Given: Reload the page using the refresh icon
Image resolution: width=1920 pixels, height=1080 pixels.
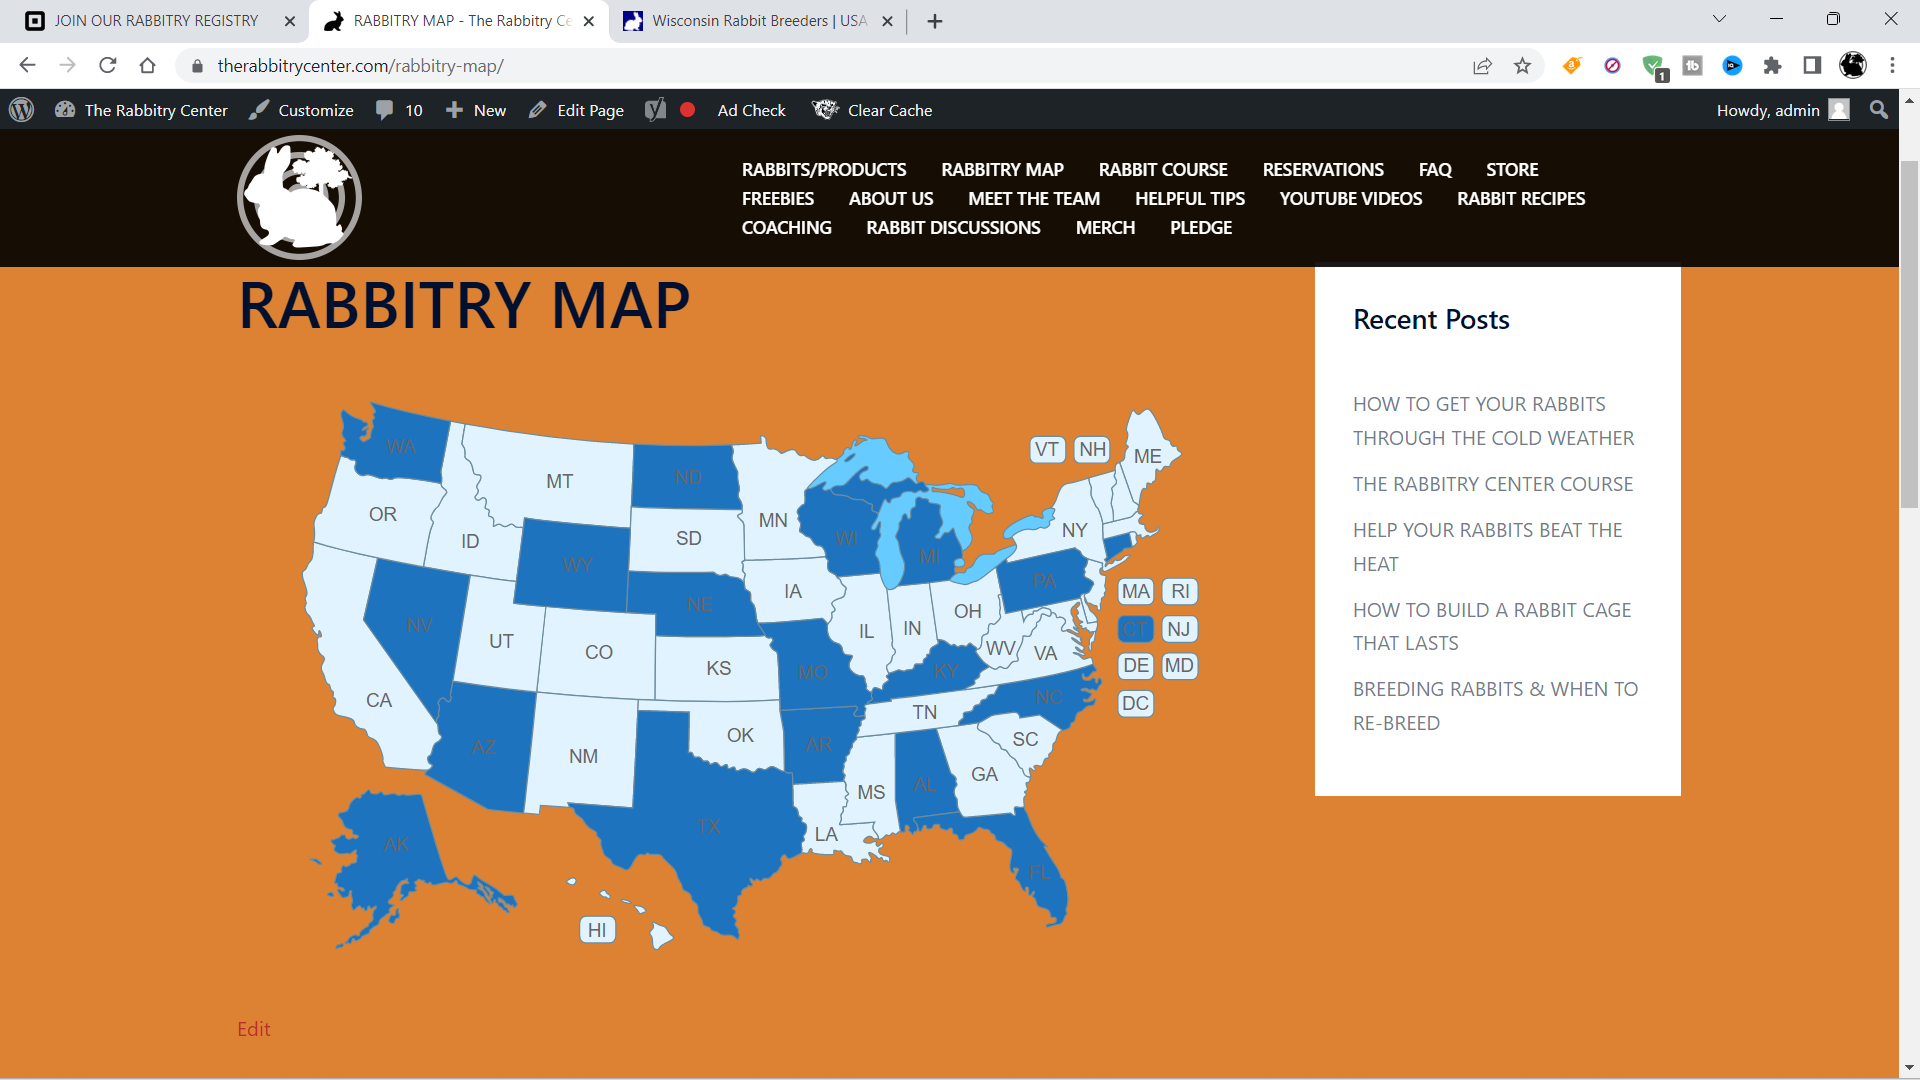Looking at the screenshot, I should (x=108, y=66).
